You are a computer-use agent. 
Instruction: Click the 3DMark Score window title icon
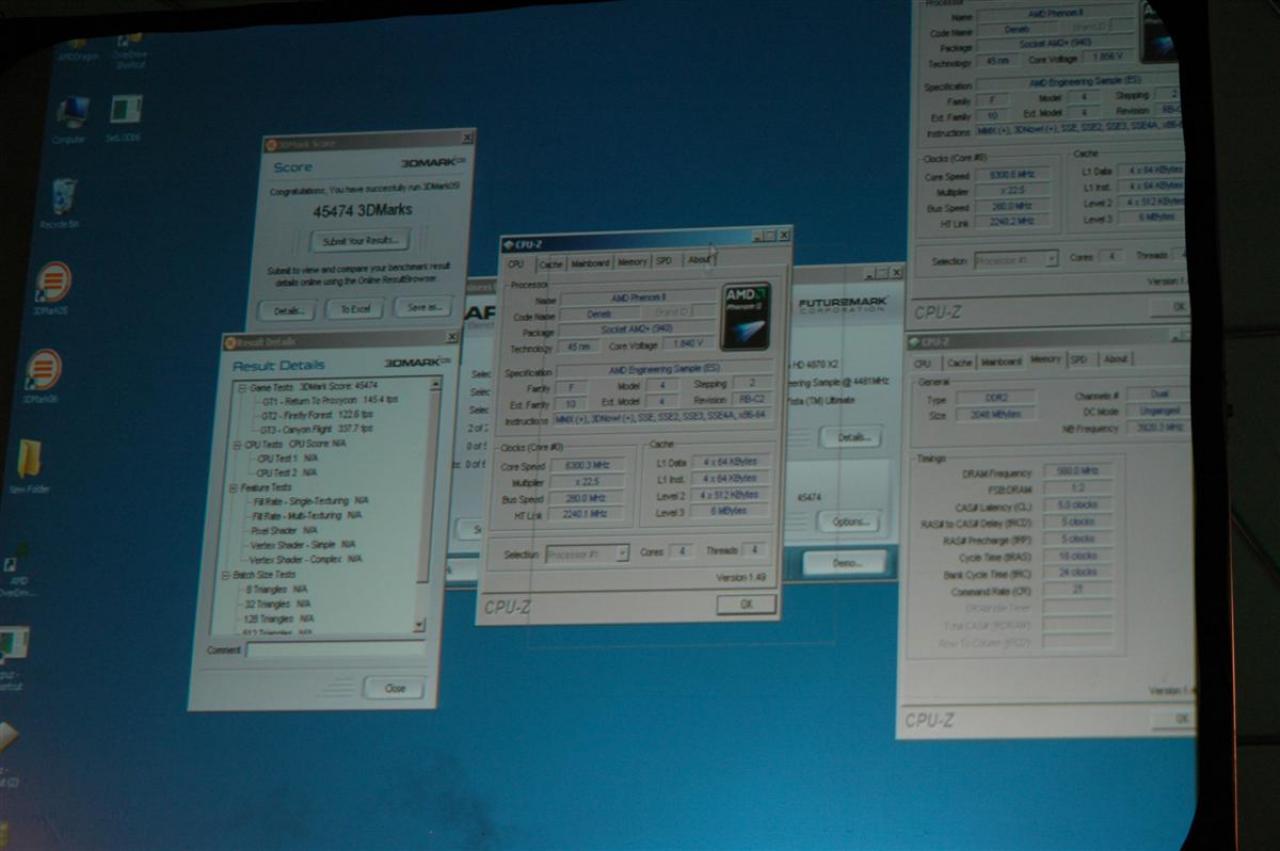point(269,144)
